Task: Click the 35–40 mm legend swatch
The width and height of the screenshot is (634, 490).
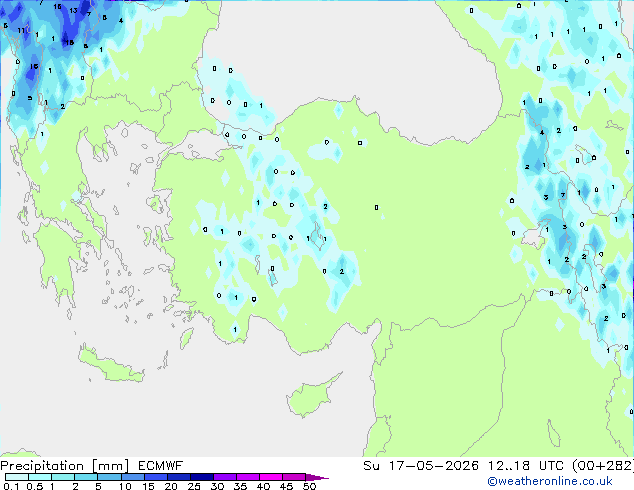Action: point(247,477)
